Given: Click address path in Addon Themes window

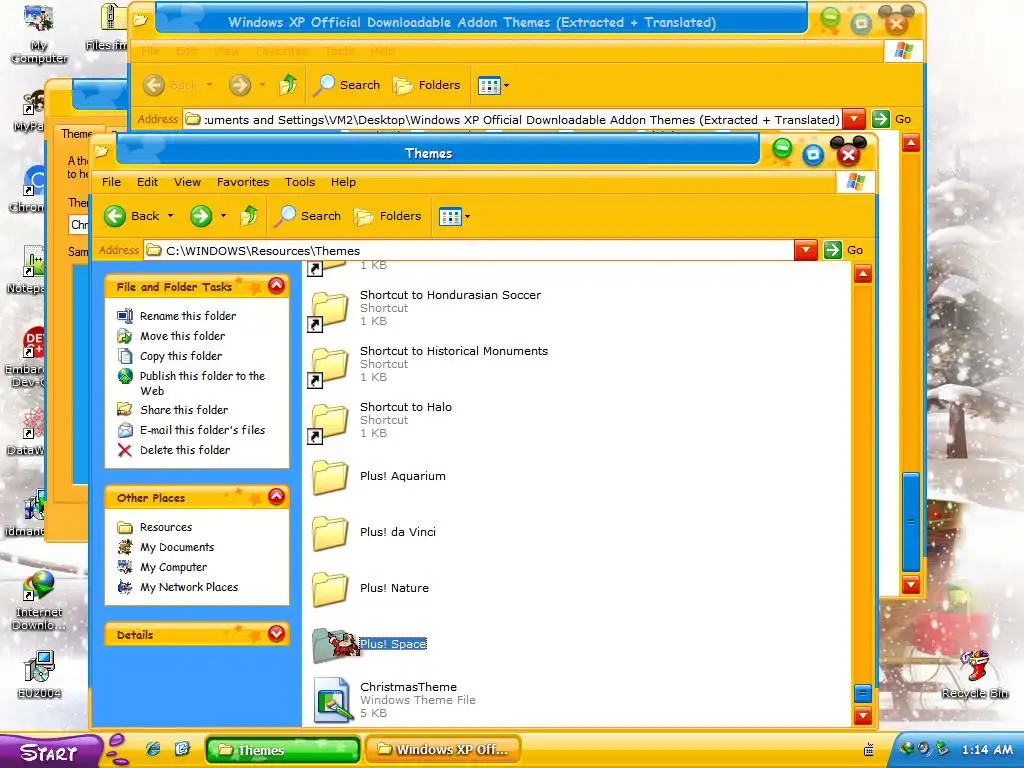Looking at the screenshot, I should pyautogui.click(x=513, y=120).
